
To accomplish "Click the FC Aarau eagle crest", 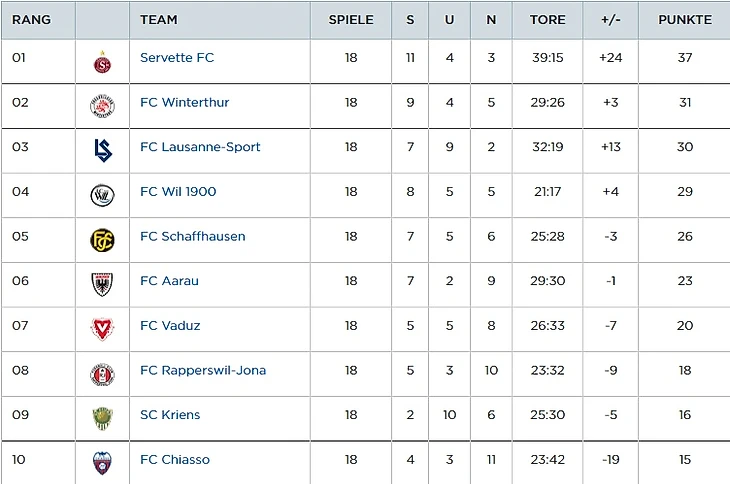I will pos(102,285).
